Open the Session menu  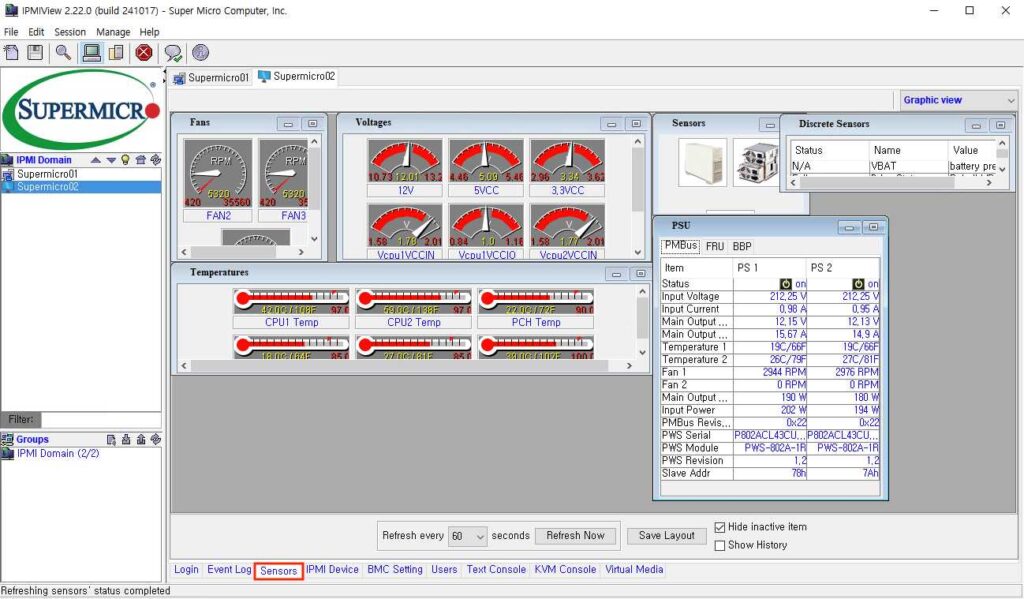[70, 32]
